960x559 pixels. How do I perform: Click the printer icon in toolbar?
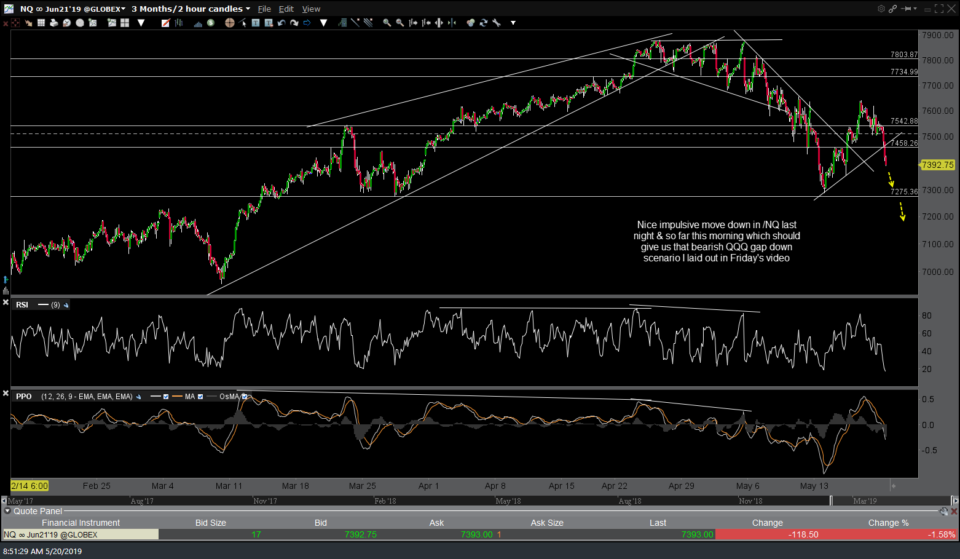coord(54,23)
